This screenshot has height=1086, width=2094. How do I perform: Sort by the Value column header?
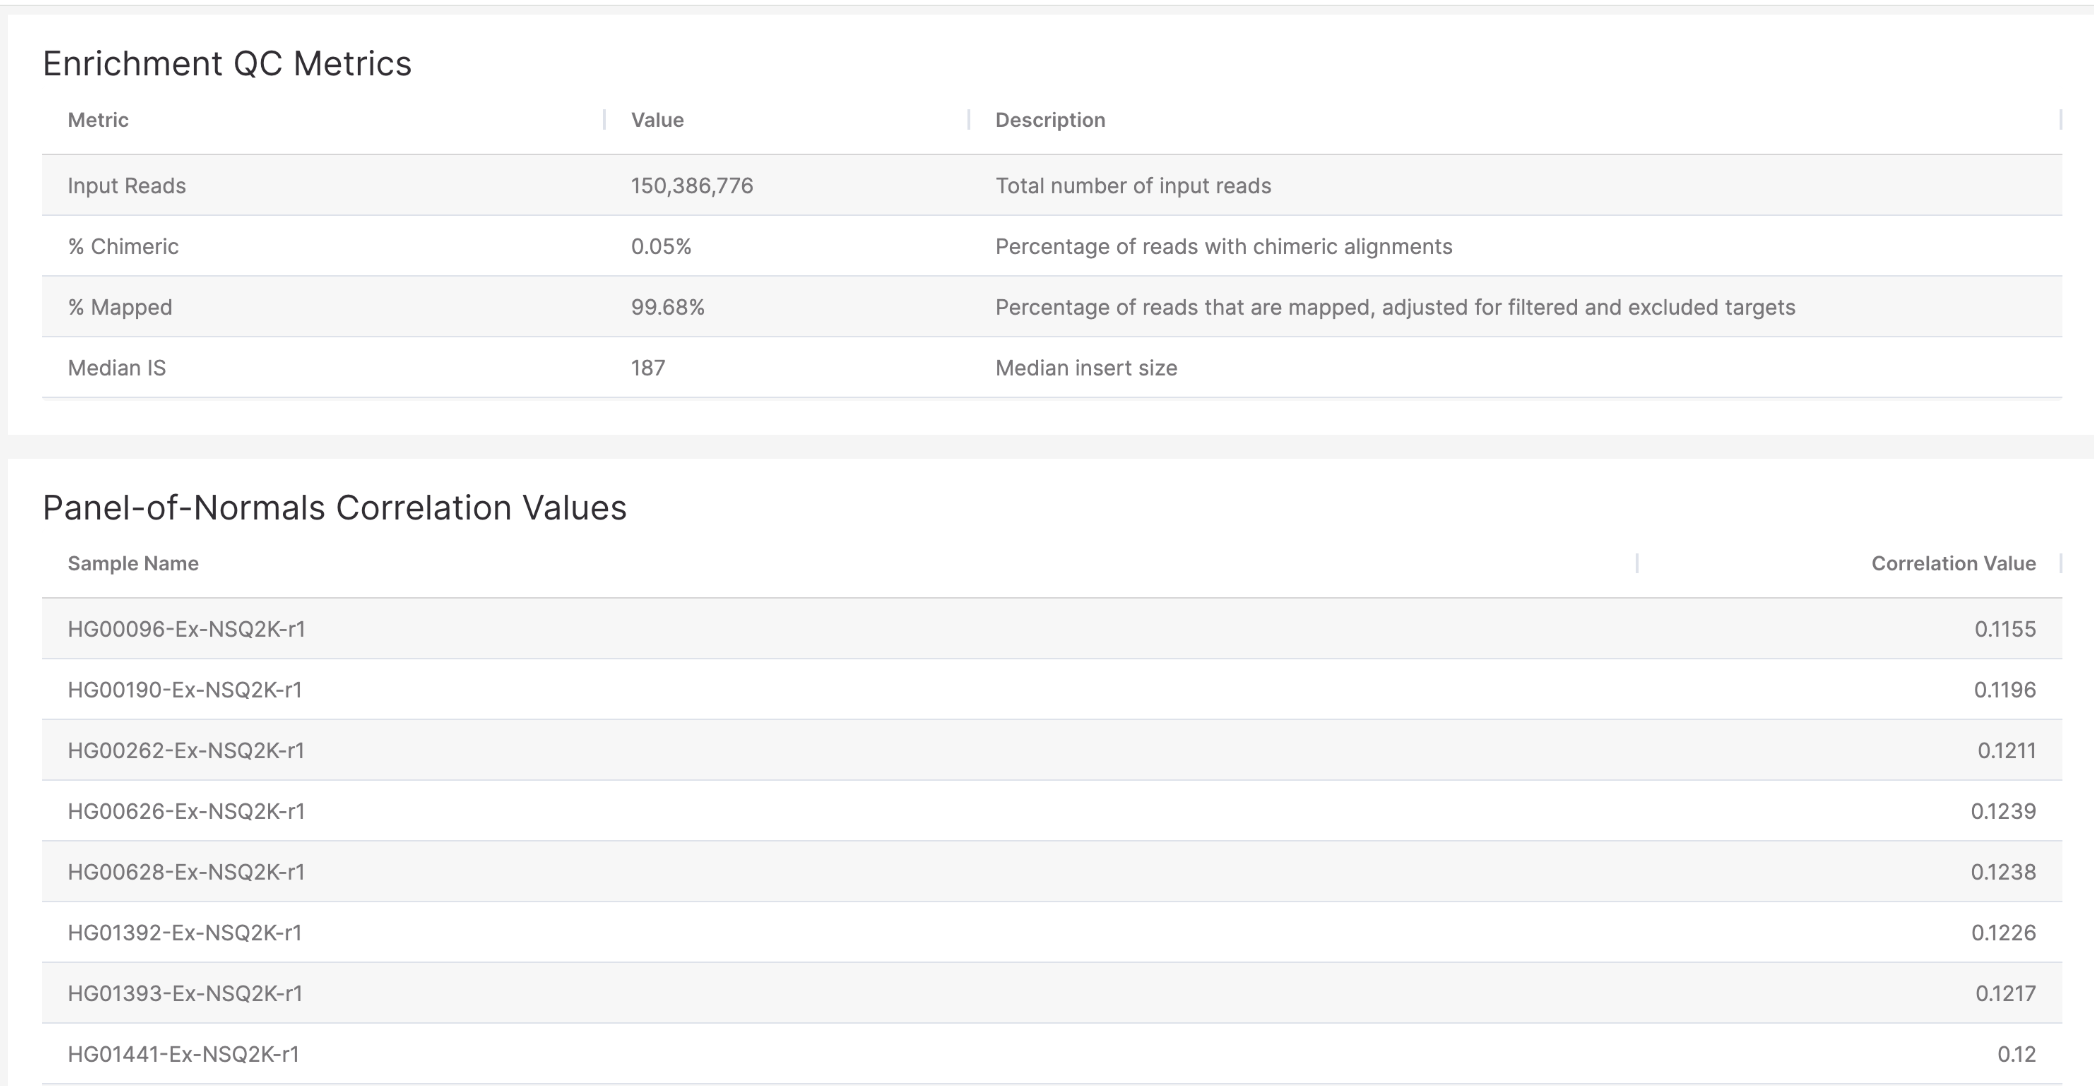pyautogui.click(x=657, y=120)
